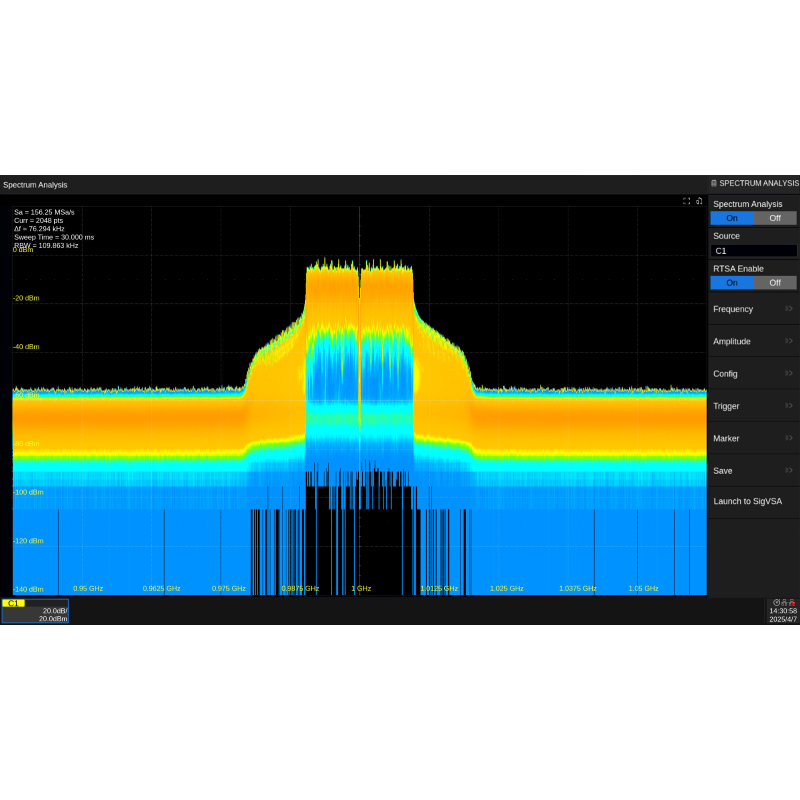Open the Marker menu item

(753, 438)
